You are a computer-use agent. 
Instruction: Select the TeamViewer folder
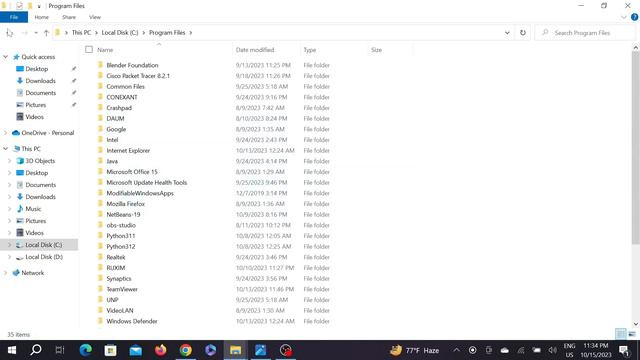click(122, 289)
